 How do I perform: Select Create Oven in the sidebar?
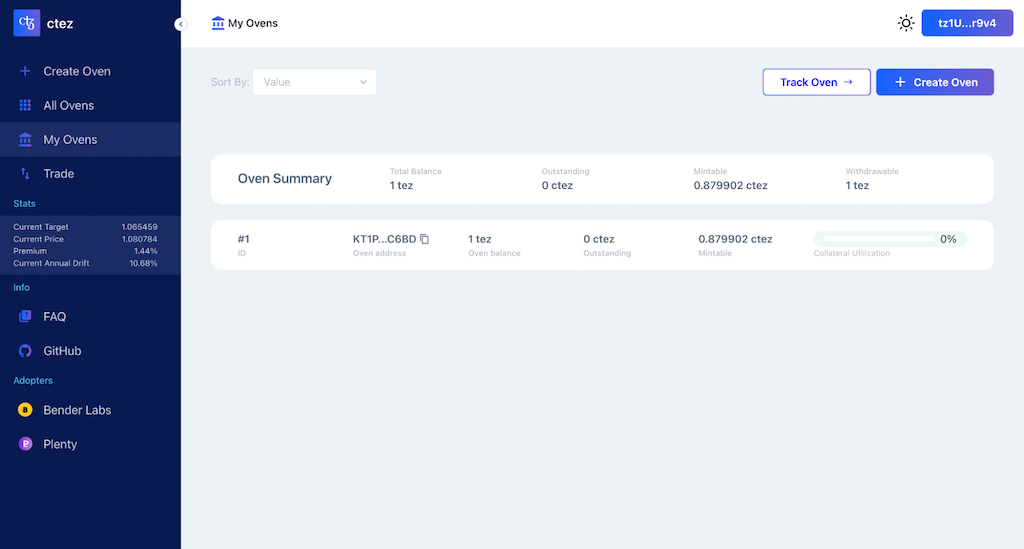(77, 72)
